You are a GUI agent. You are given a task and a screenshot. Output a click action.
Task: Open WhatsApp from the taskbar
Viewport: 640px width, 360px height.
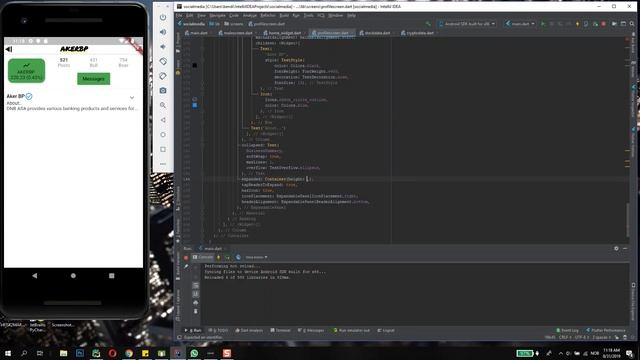[194, 353]
